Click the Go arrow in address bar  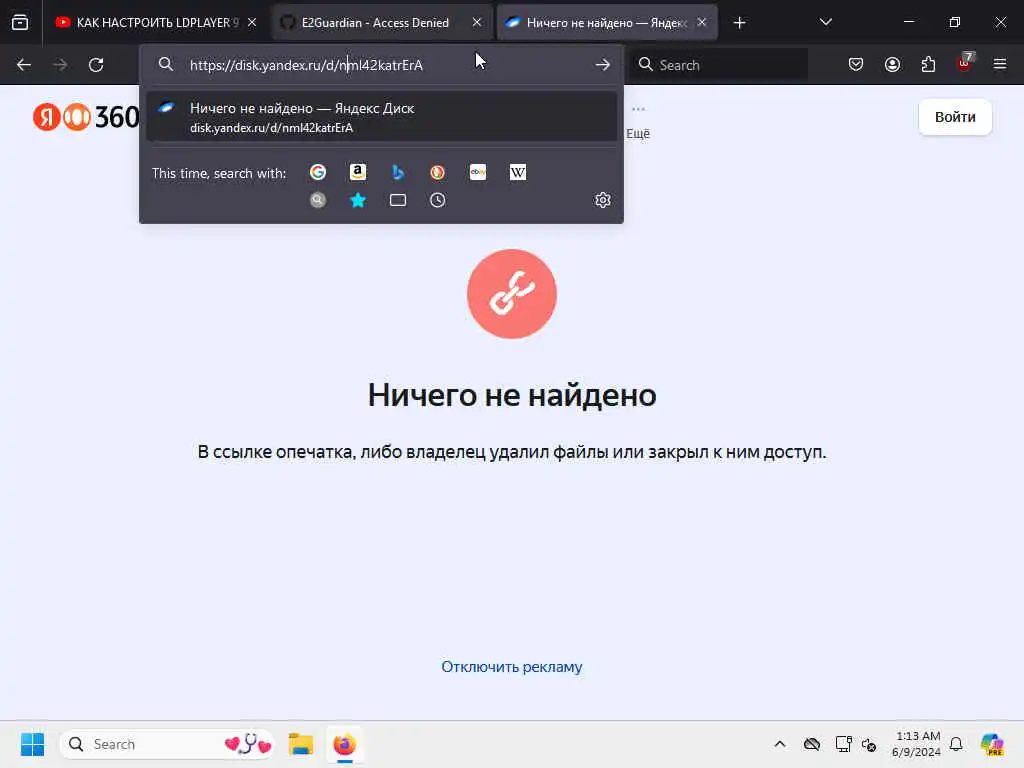click(x=602, y=65)
